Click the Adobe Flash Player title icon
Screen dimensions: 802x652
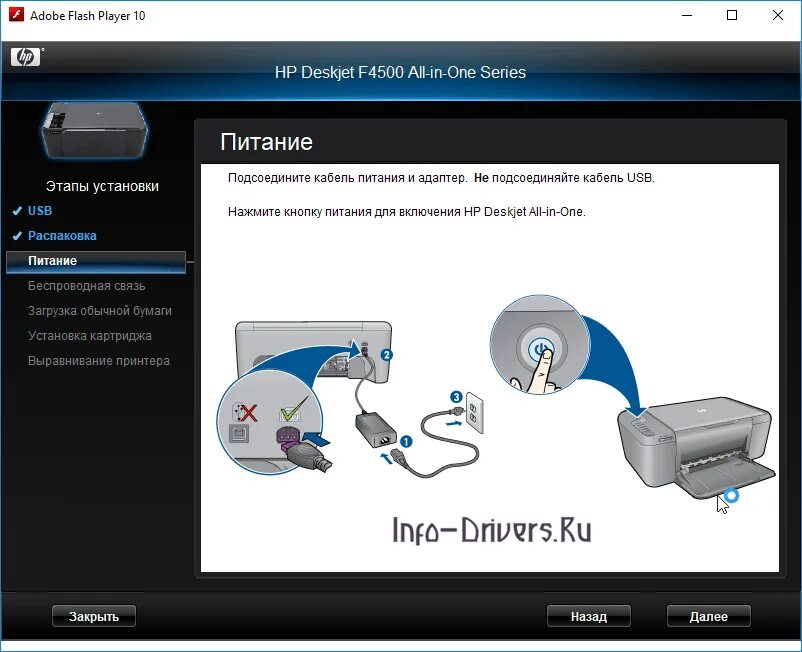coord(16,15)
